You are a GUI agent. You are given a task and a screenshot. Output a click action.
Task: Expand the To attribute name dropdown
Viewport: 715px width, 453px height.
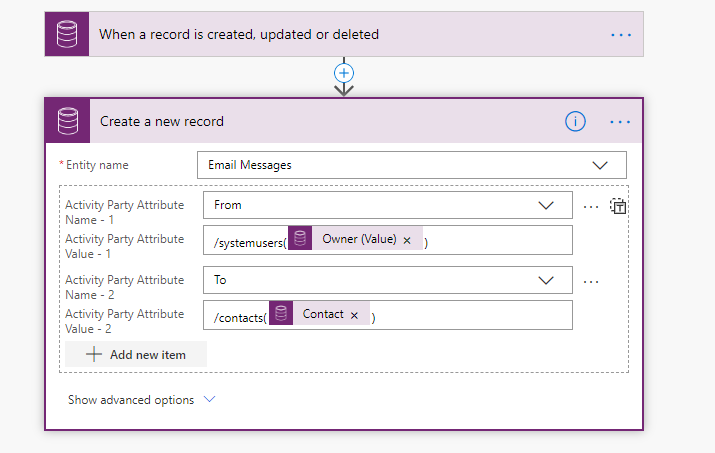pyautogui.click(x=546, y=280)
